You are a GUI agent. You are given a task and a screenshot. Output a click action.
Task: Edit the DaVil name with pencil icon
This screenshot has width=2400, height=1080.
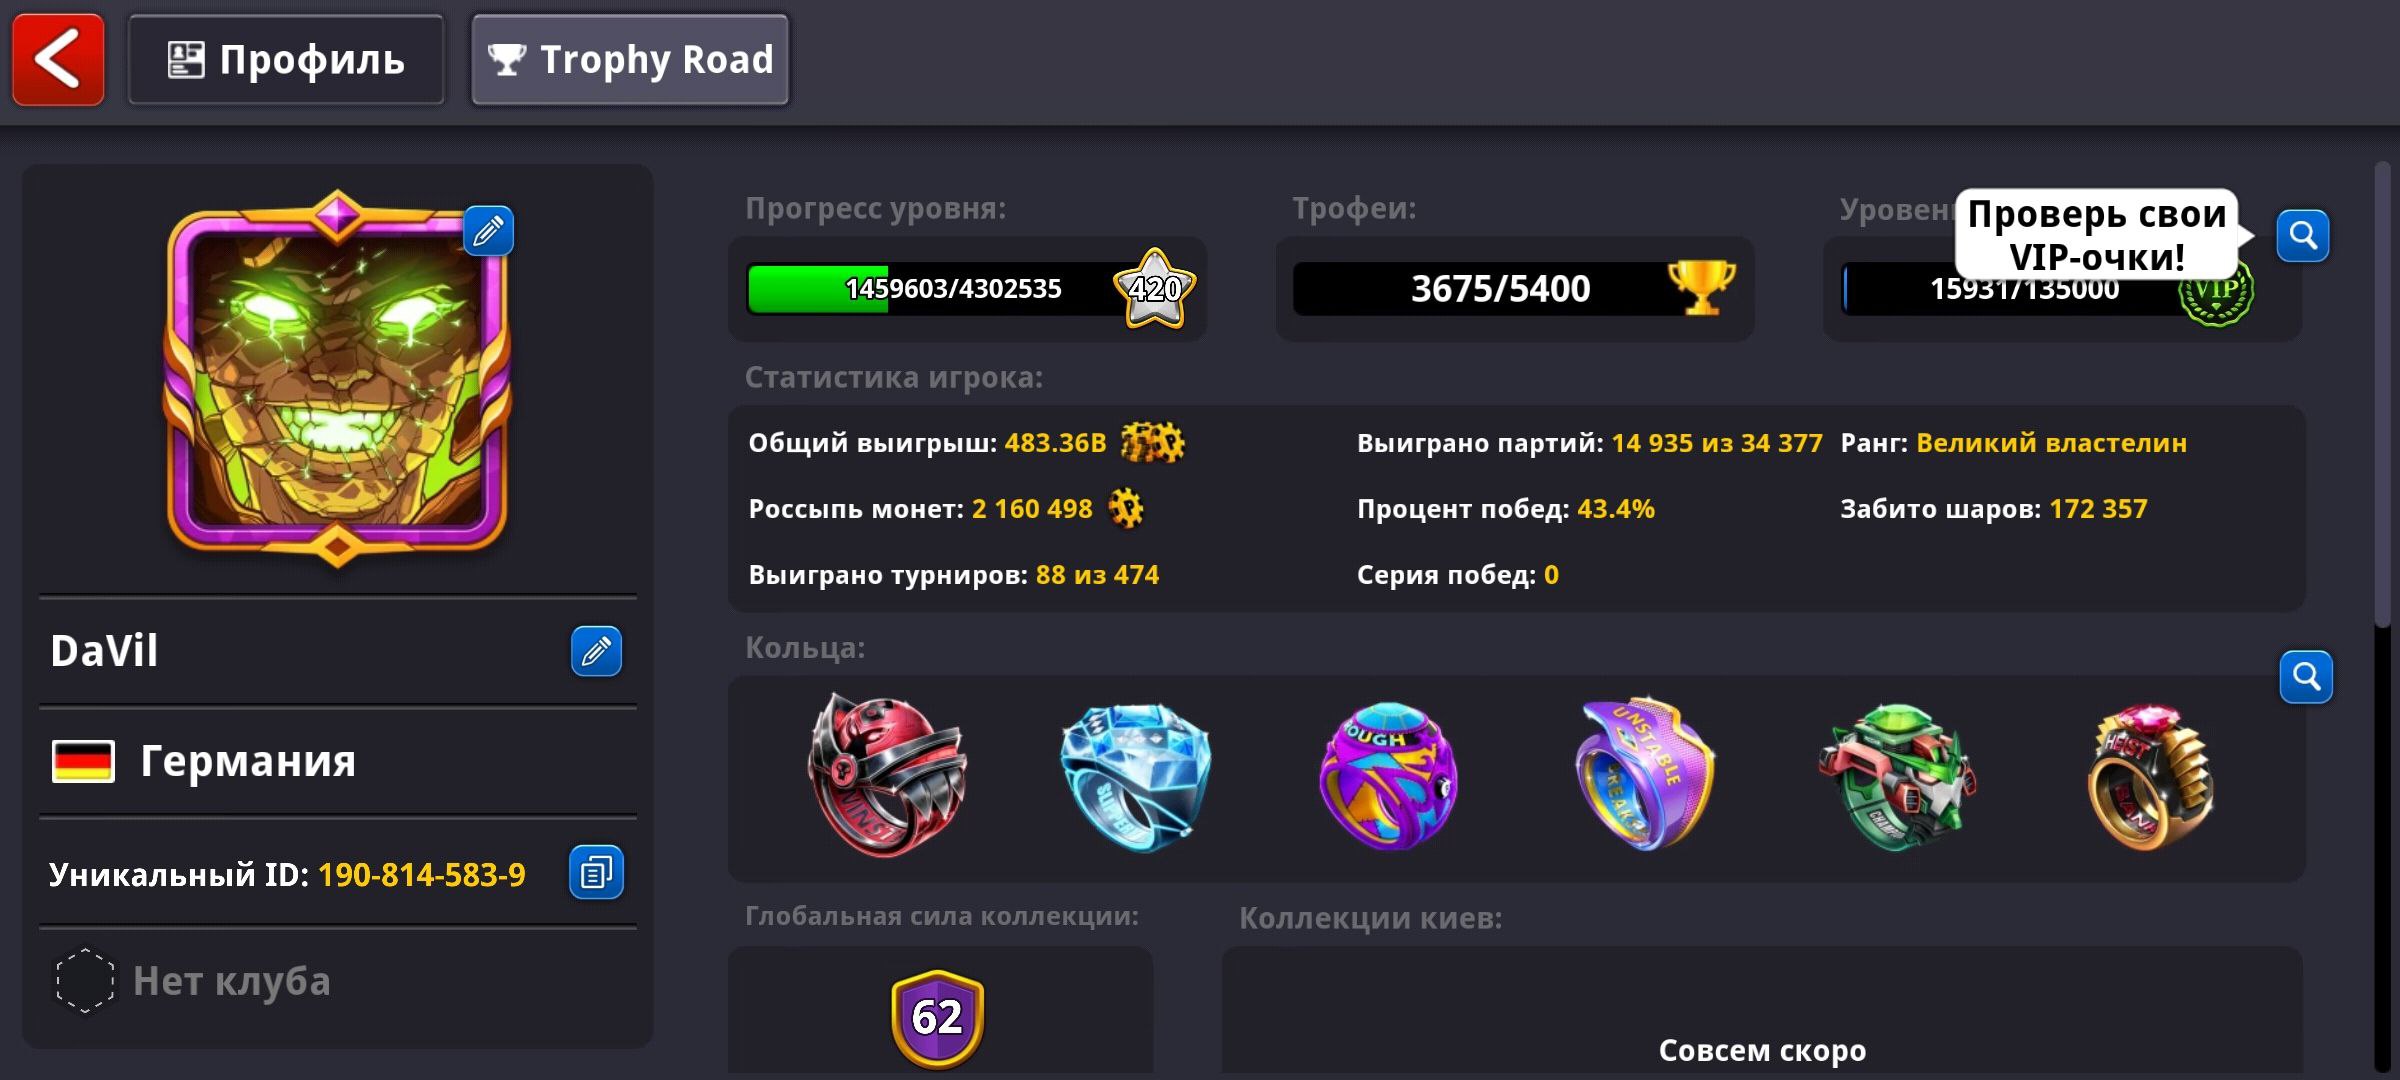tap(596, 652)
